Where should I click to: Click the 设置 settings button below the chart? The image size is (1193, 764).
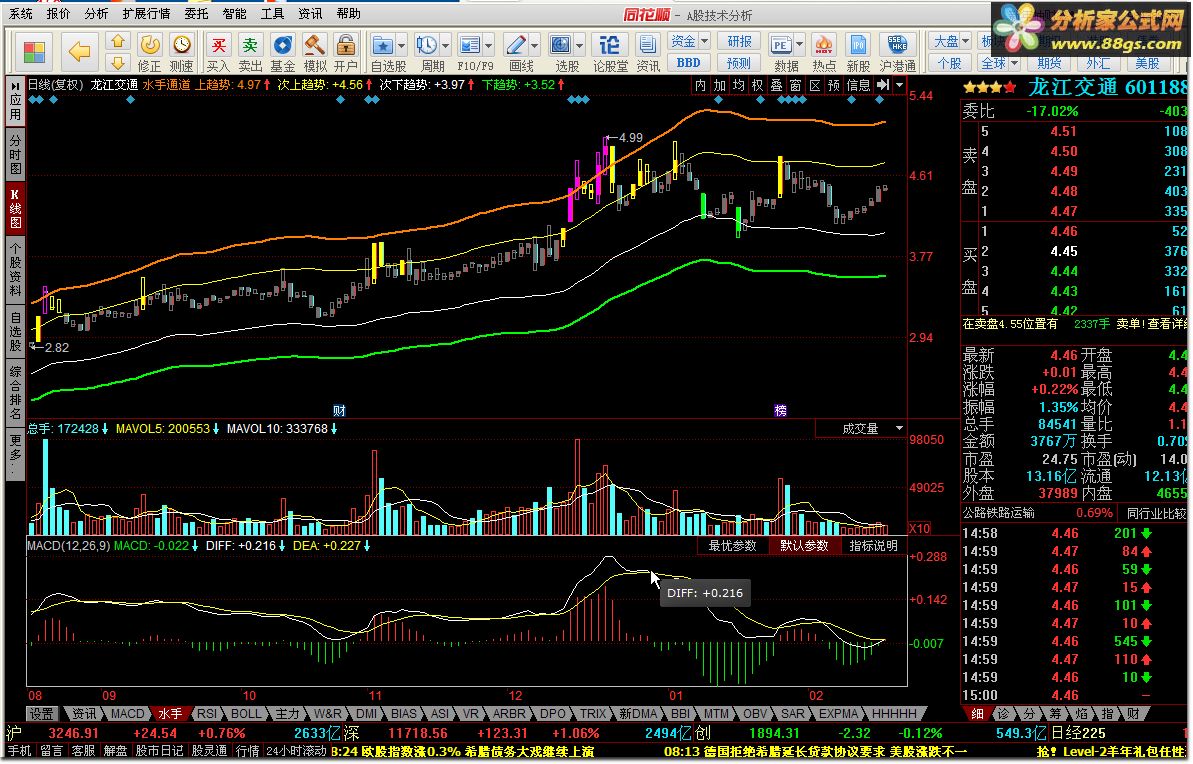(42, 714)
